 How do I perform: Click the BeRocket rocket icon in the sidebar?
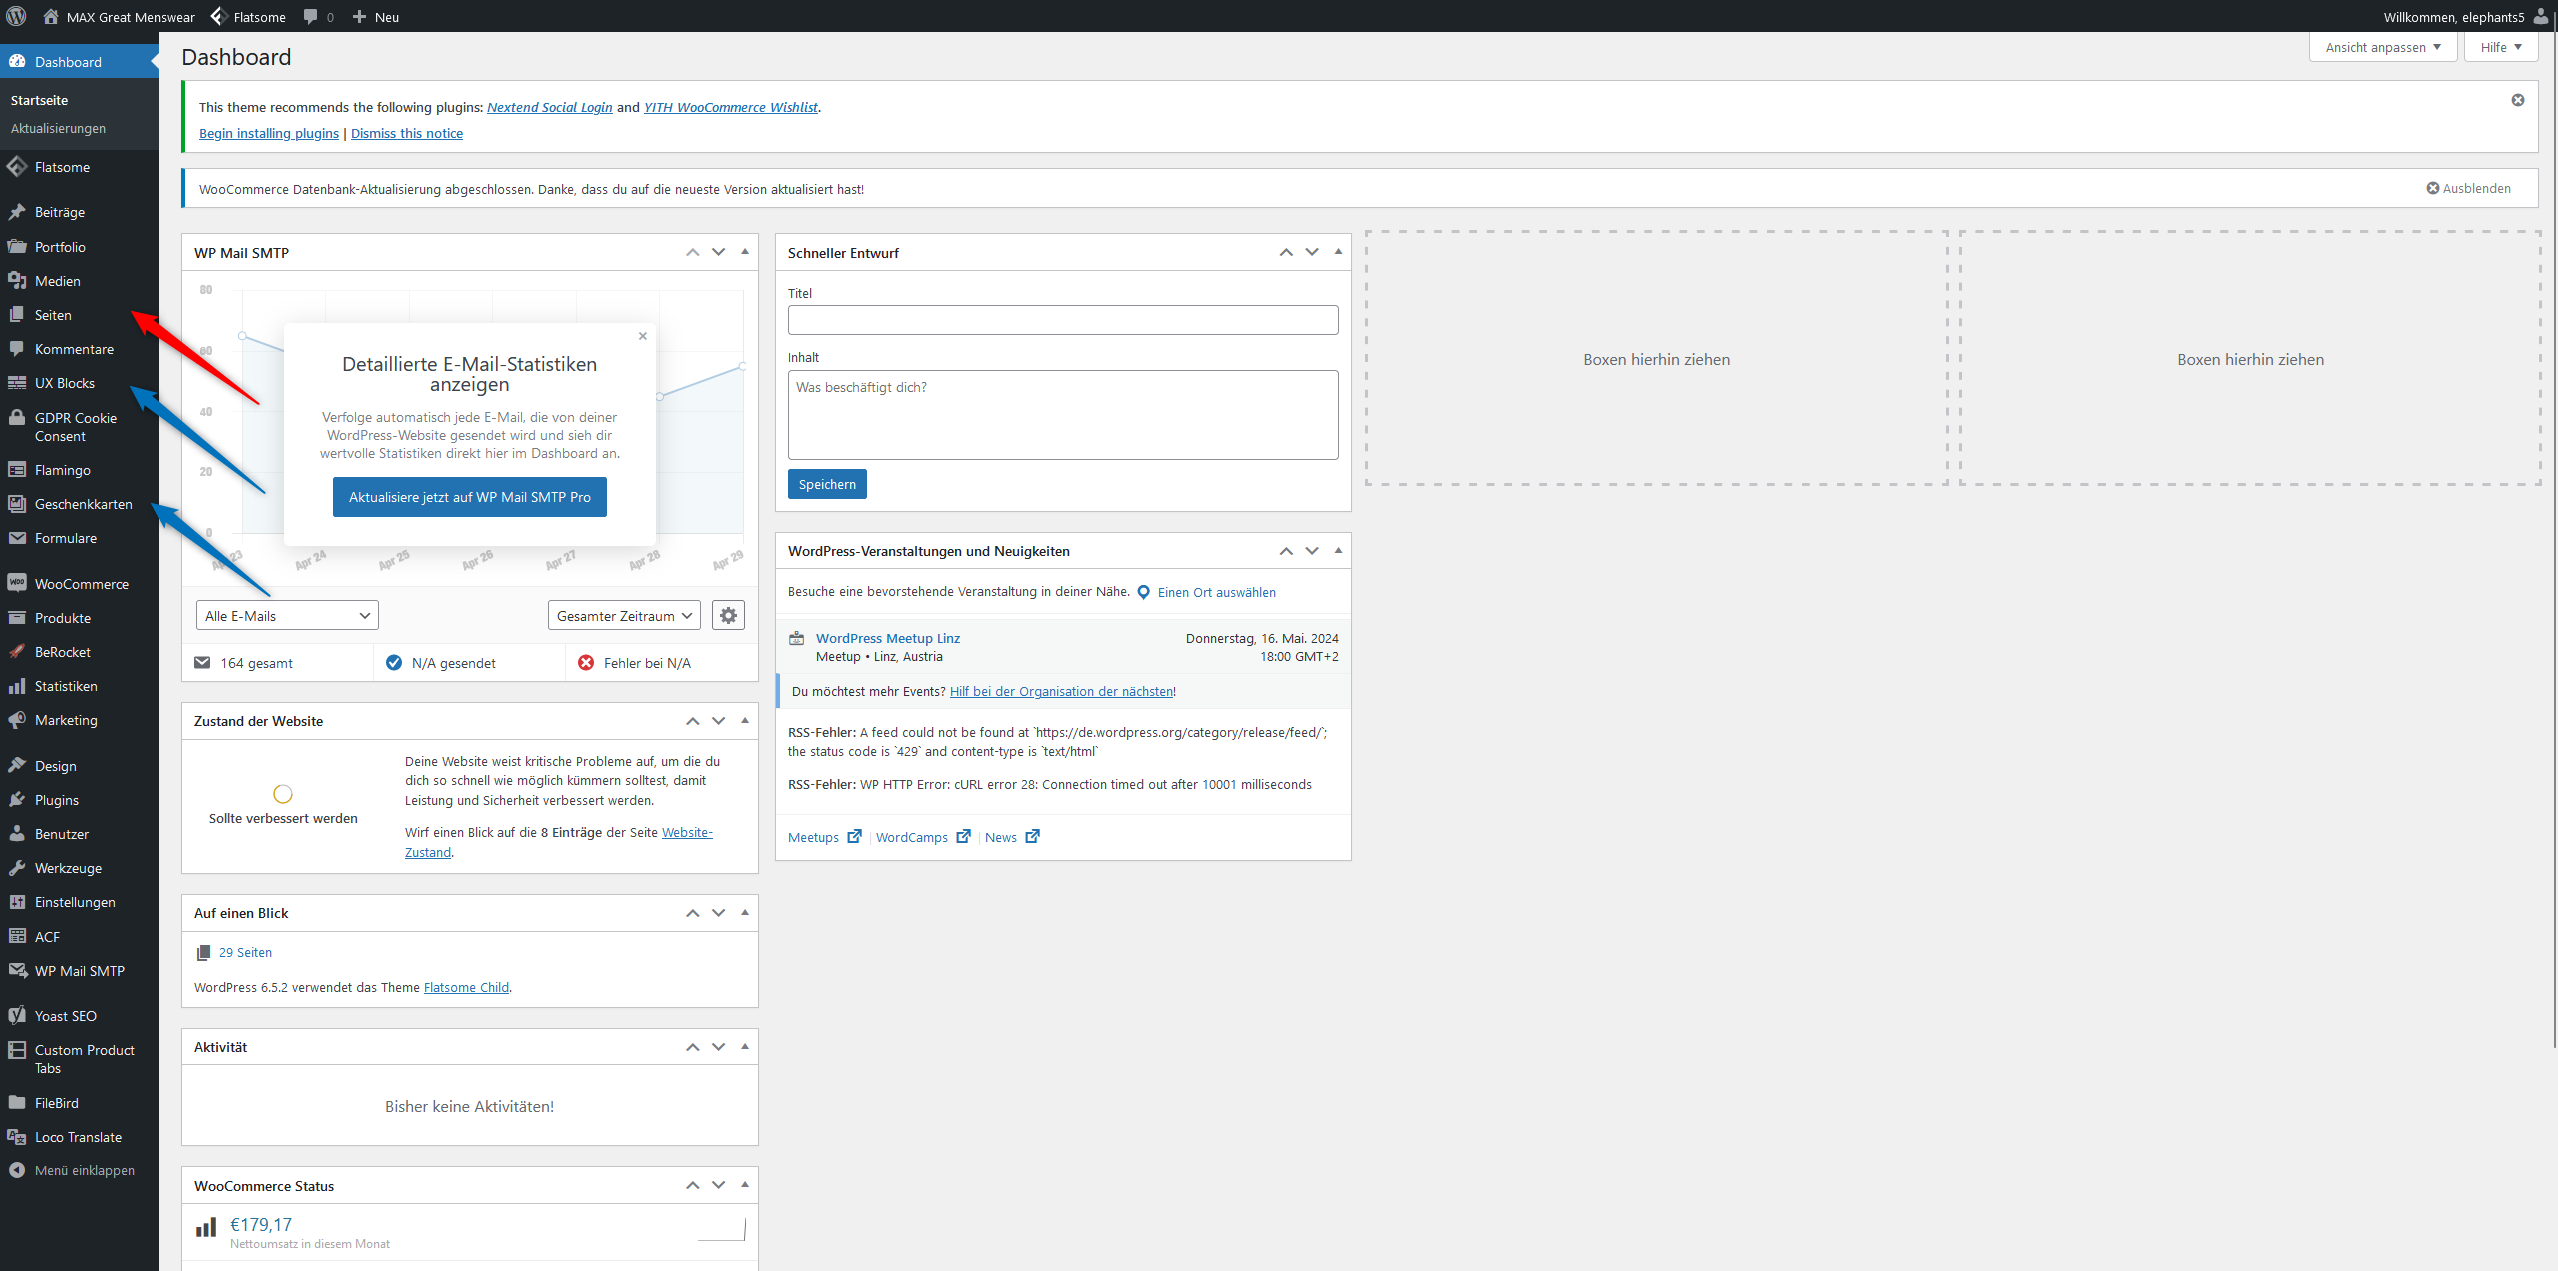coord(17,652)
